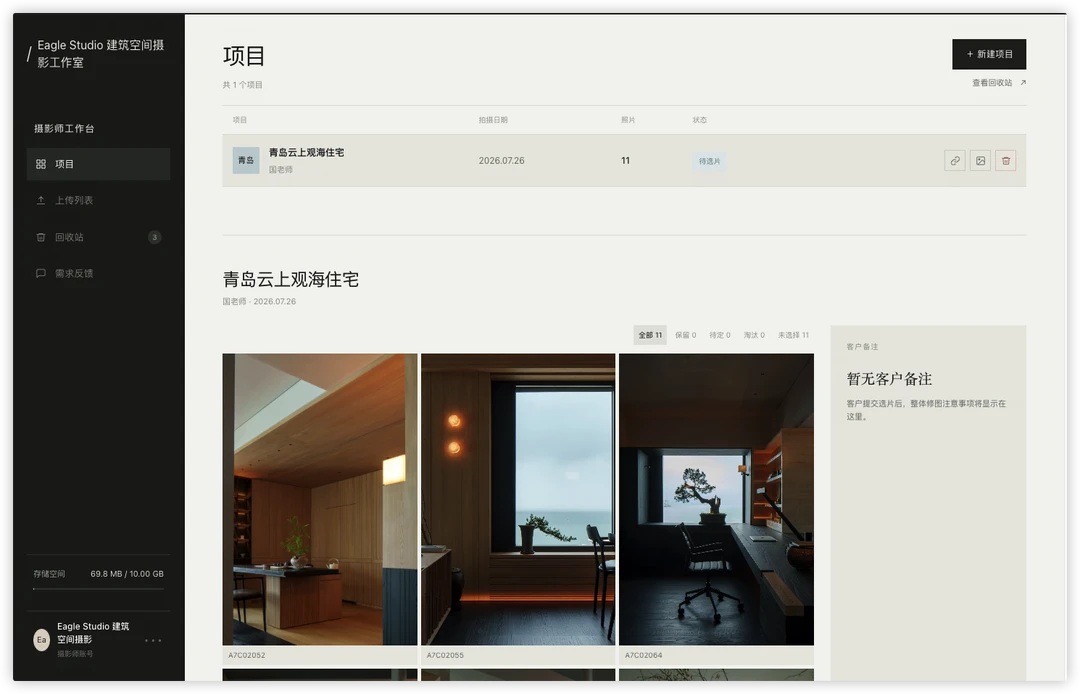Click the 摄影师工作台 sidebar heading
The image size is (1080, 694).
[x=64, y=129]
